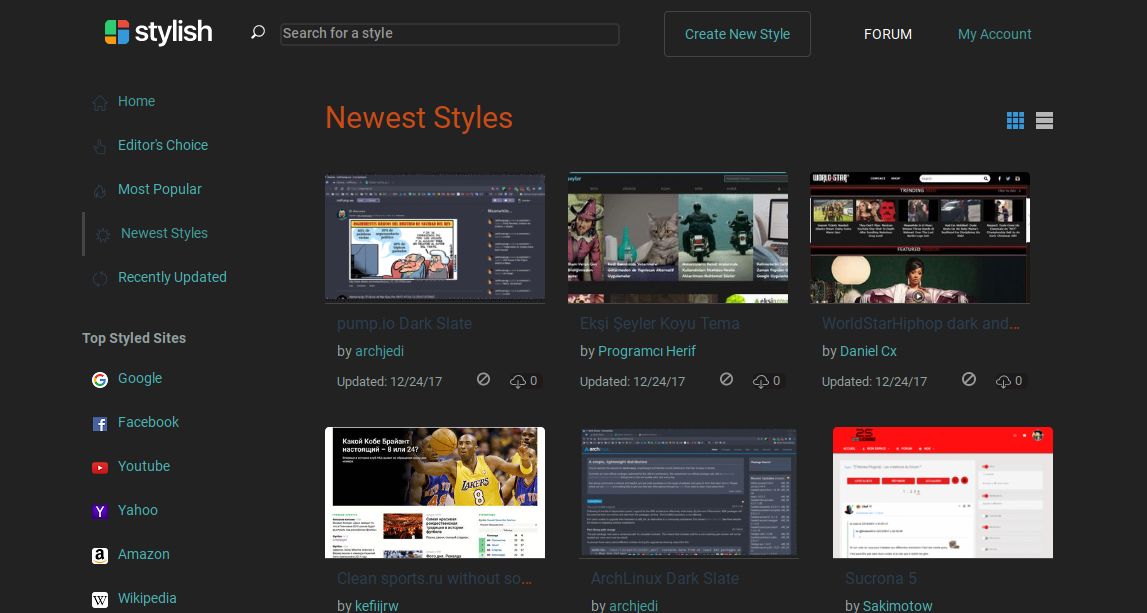This screenshot has width=1147, height=613.
Task: Open My Account
Action: (994, 34)
